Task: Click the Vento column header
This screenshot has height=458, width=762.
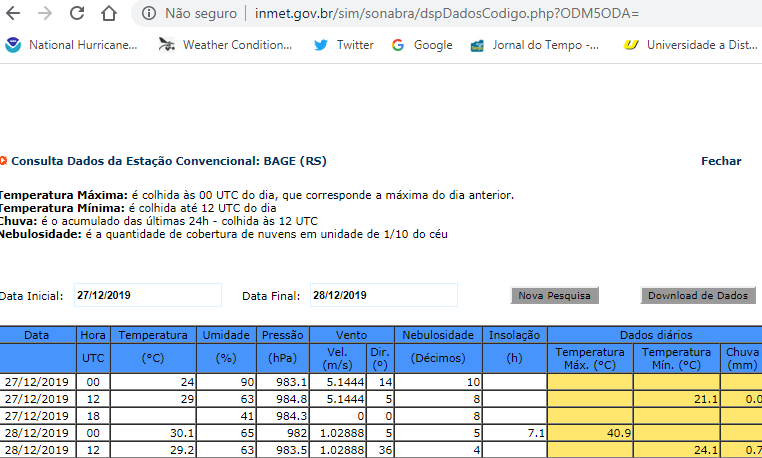Action: [x=351, y=335]
